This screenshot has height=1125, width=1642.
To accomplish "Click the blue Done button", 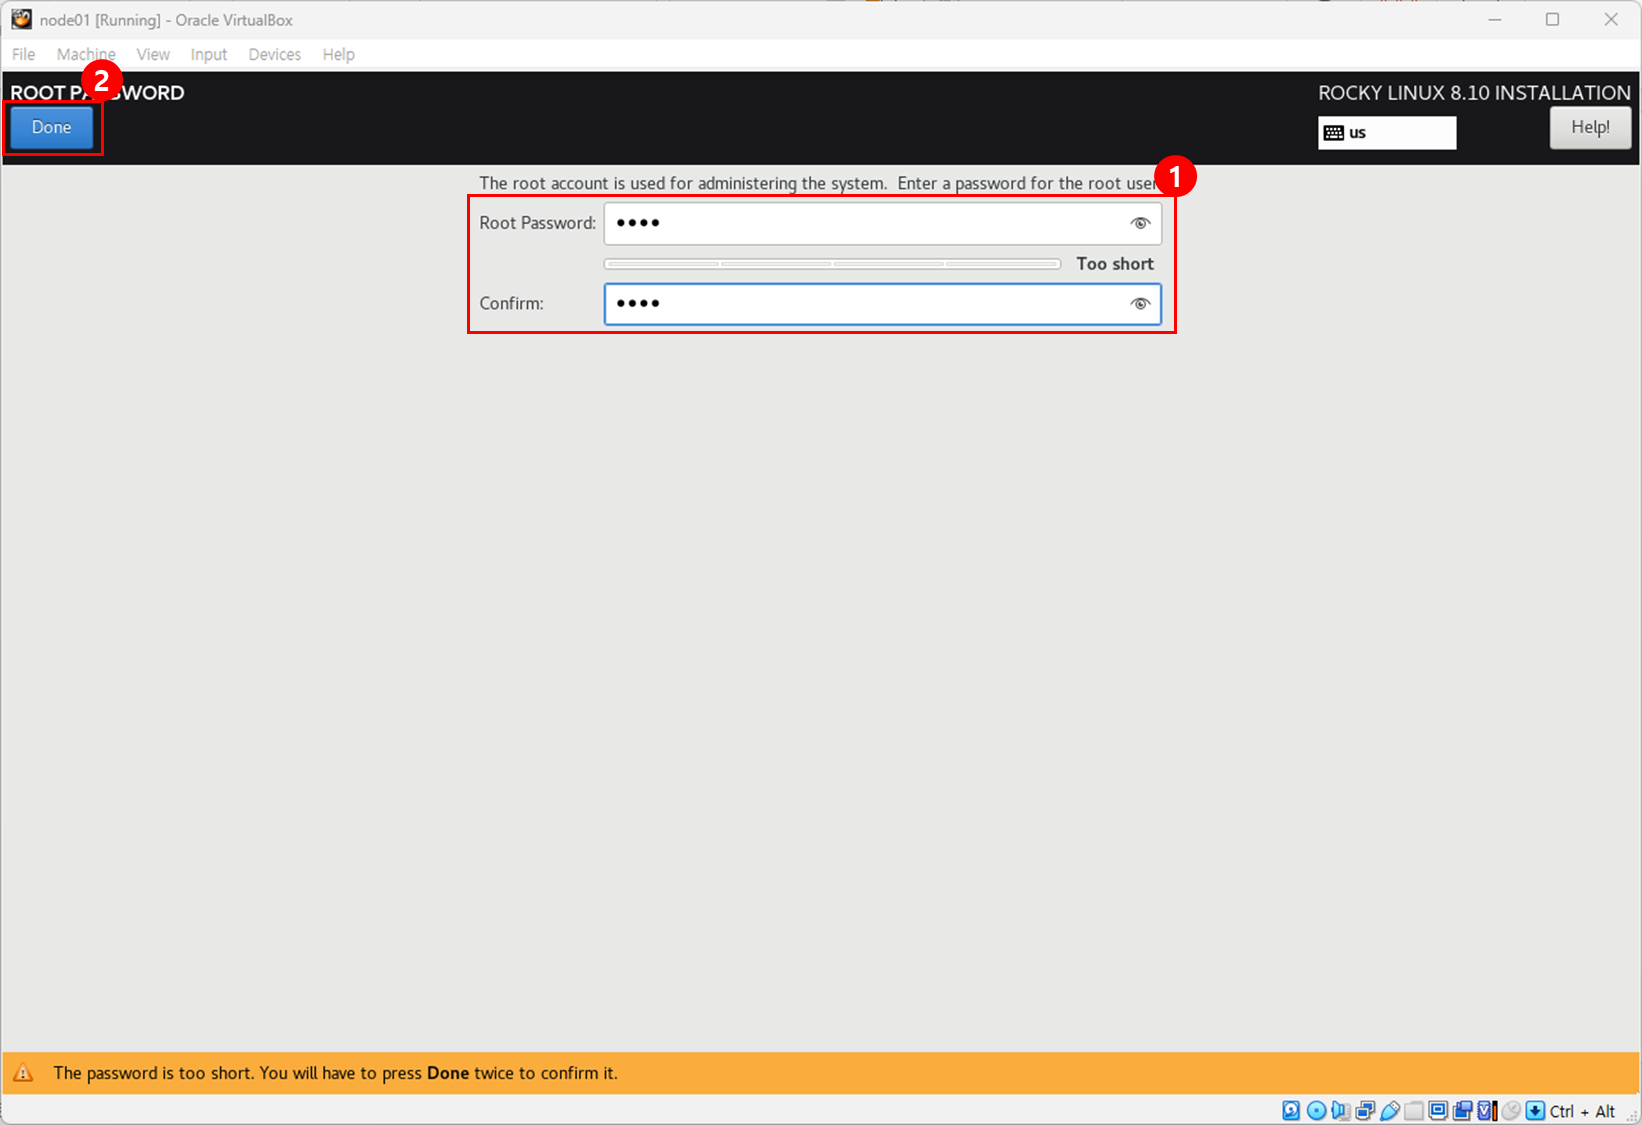I will (51, 128).
